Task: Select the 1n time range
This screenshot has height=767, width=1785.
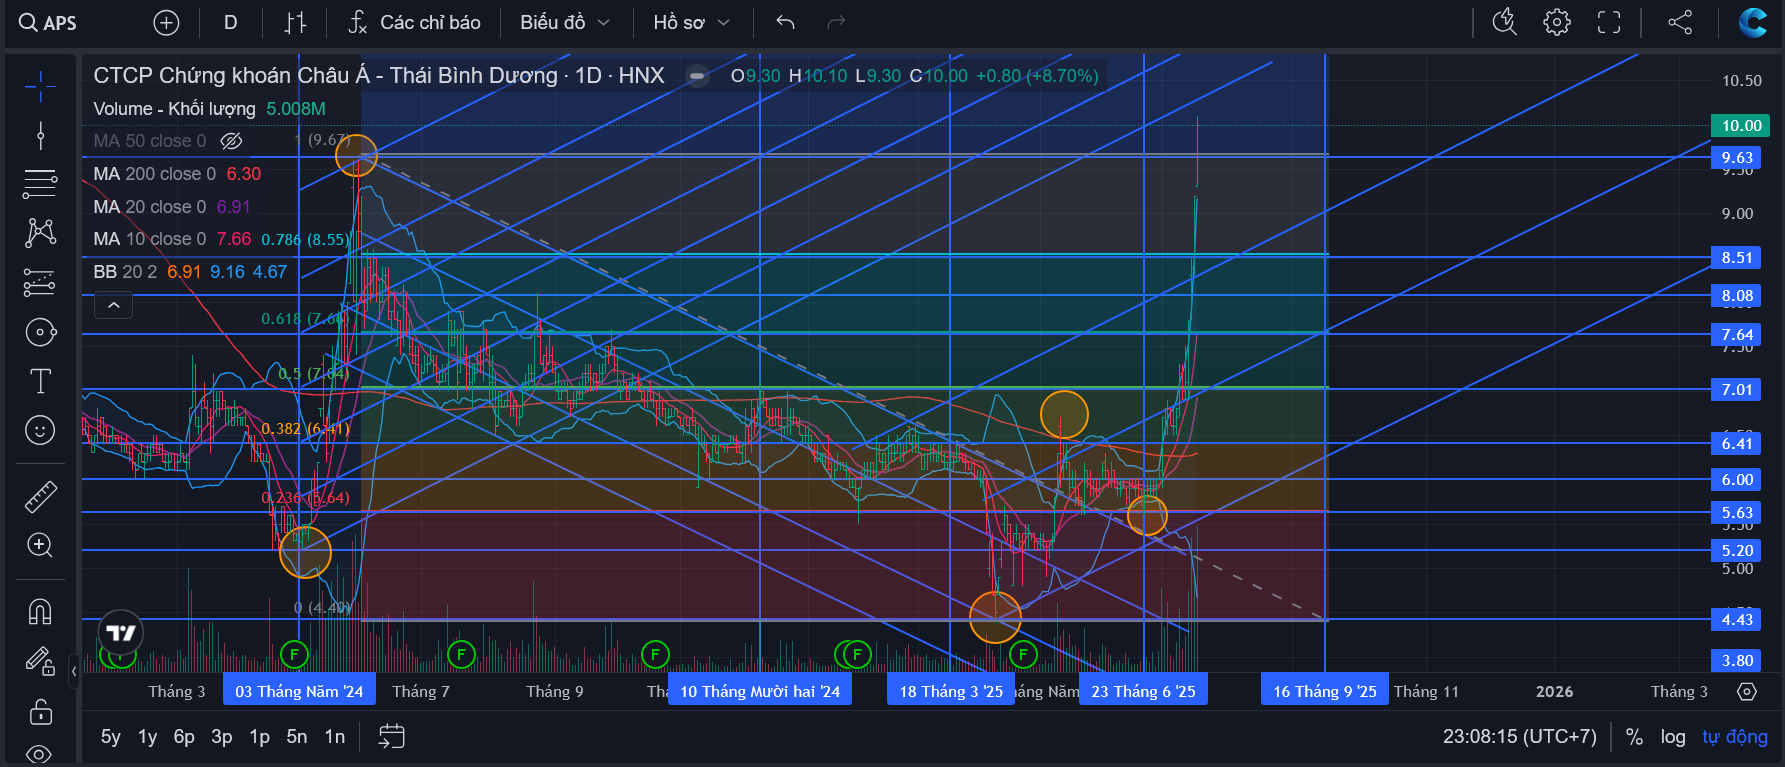Action: 335,737
